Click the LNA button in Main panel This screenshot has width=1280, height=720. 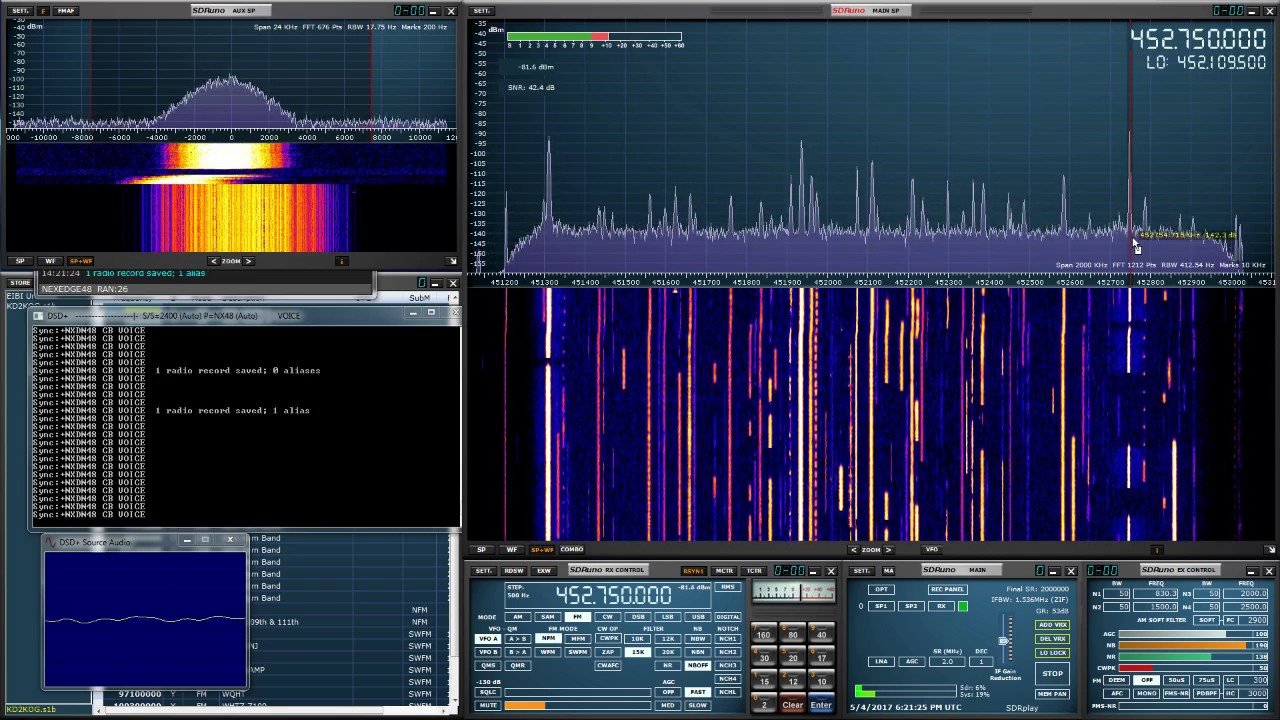pyautogui.click(x=881, y=661)
